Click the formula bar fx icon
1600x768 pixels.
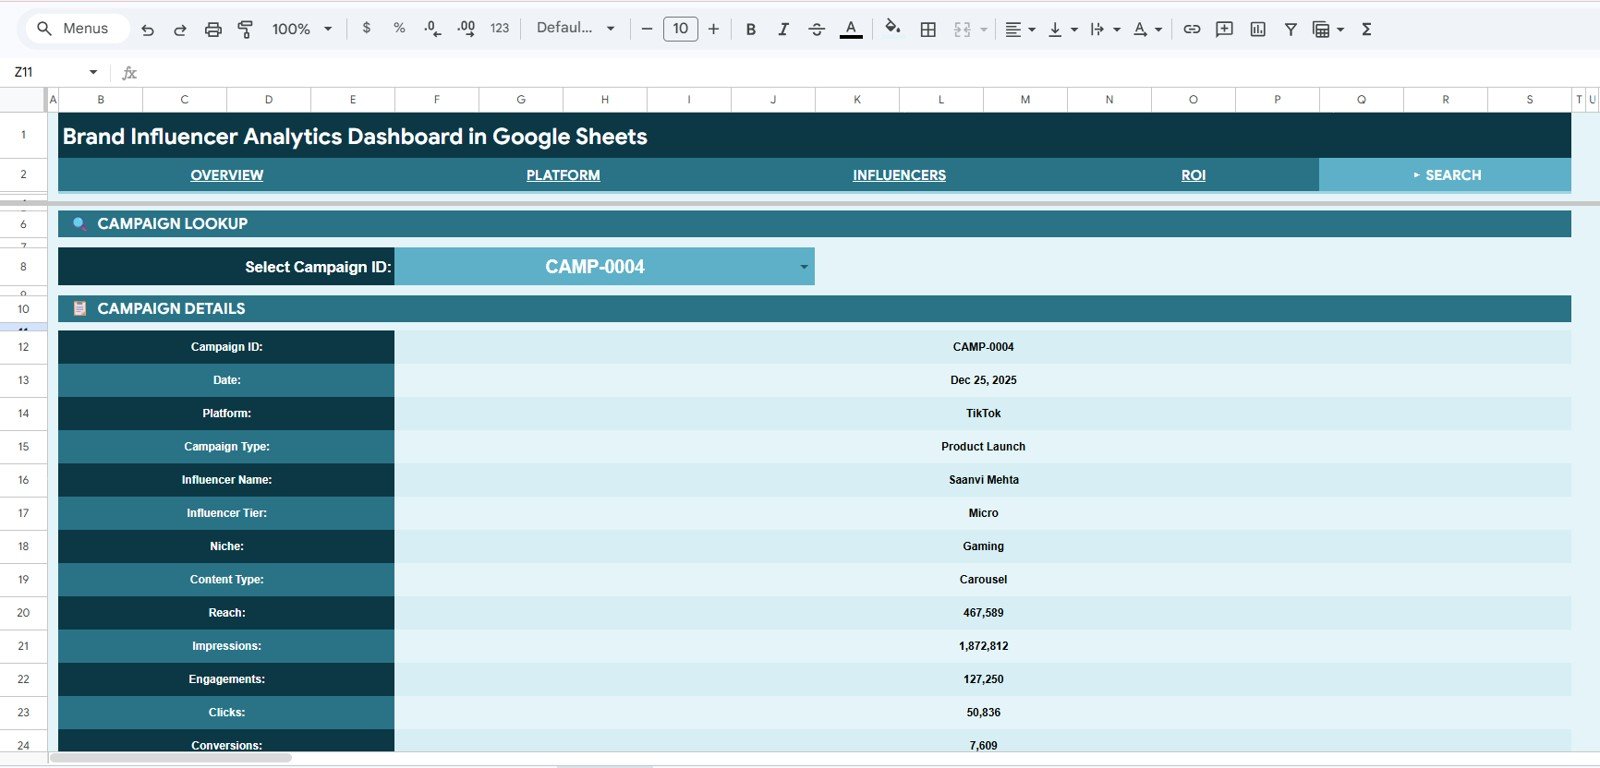tap(129, 73)
